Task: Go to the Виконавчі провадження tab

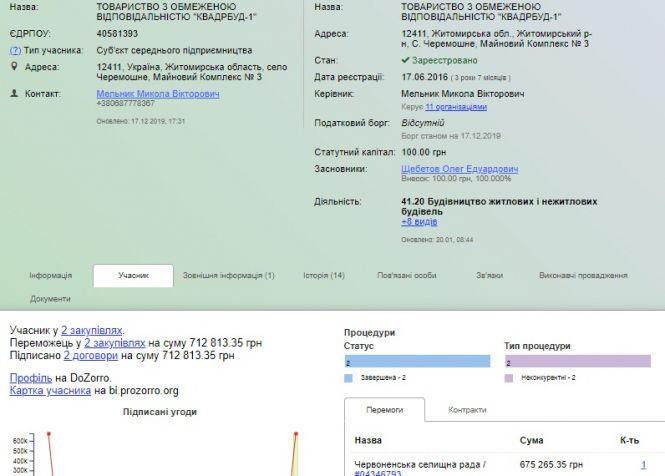Action: pyautogui.click(x=583, y=275)
